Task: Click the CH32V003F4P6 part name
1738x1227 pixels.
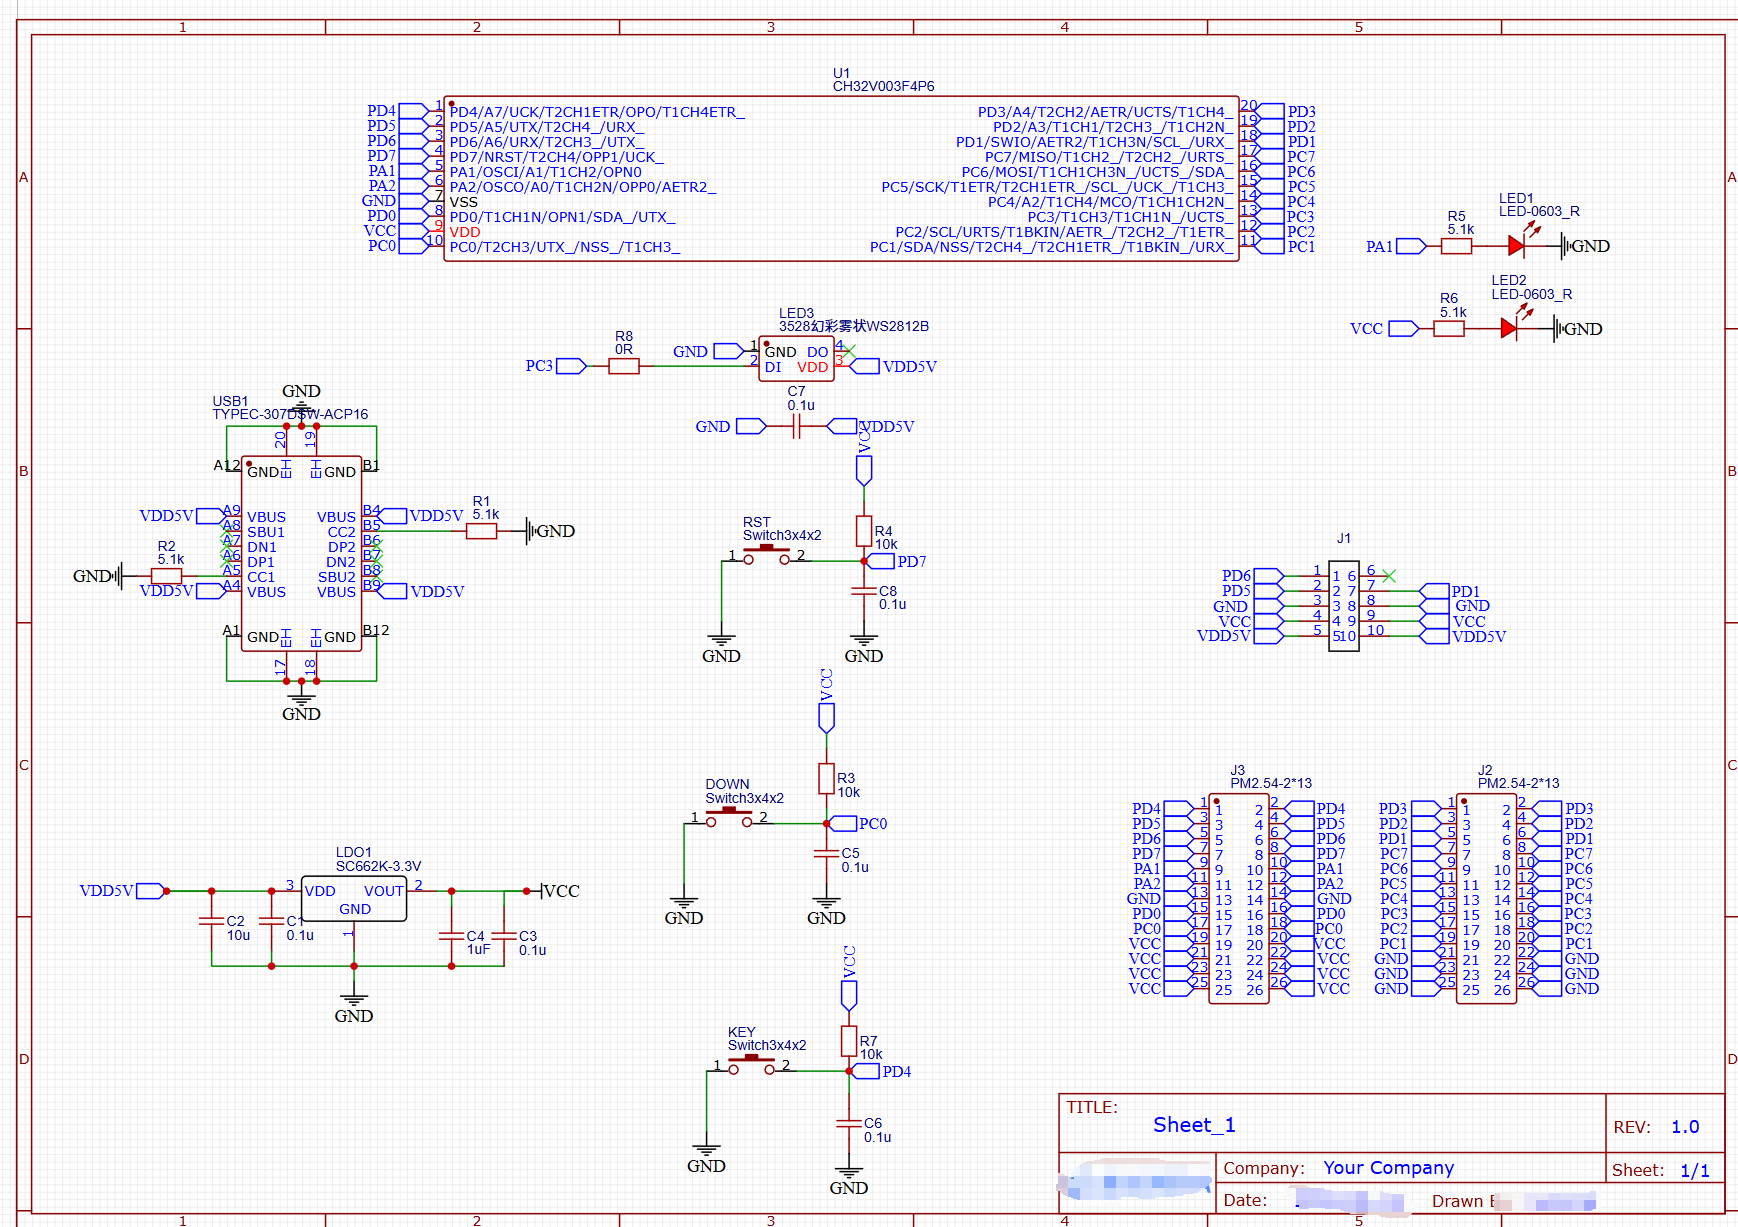Action: click(x=884, y=86)
